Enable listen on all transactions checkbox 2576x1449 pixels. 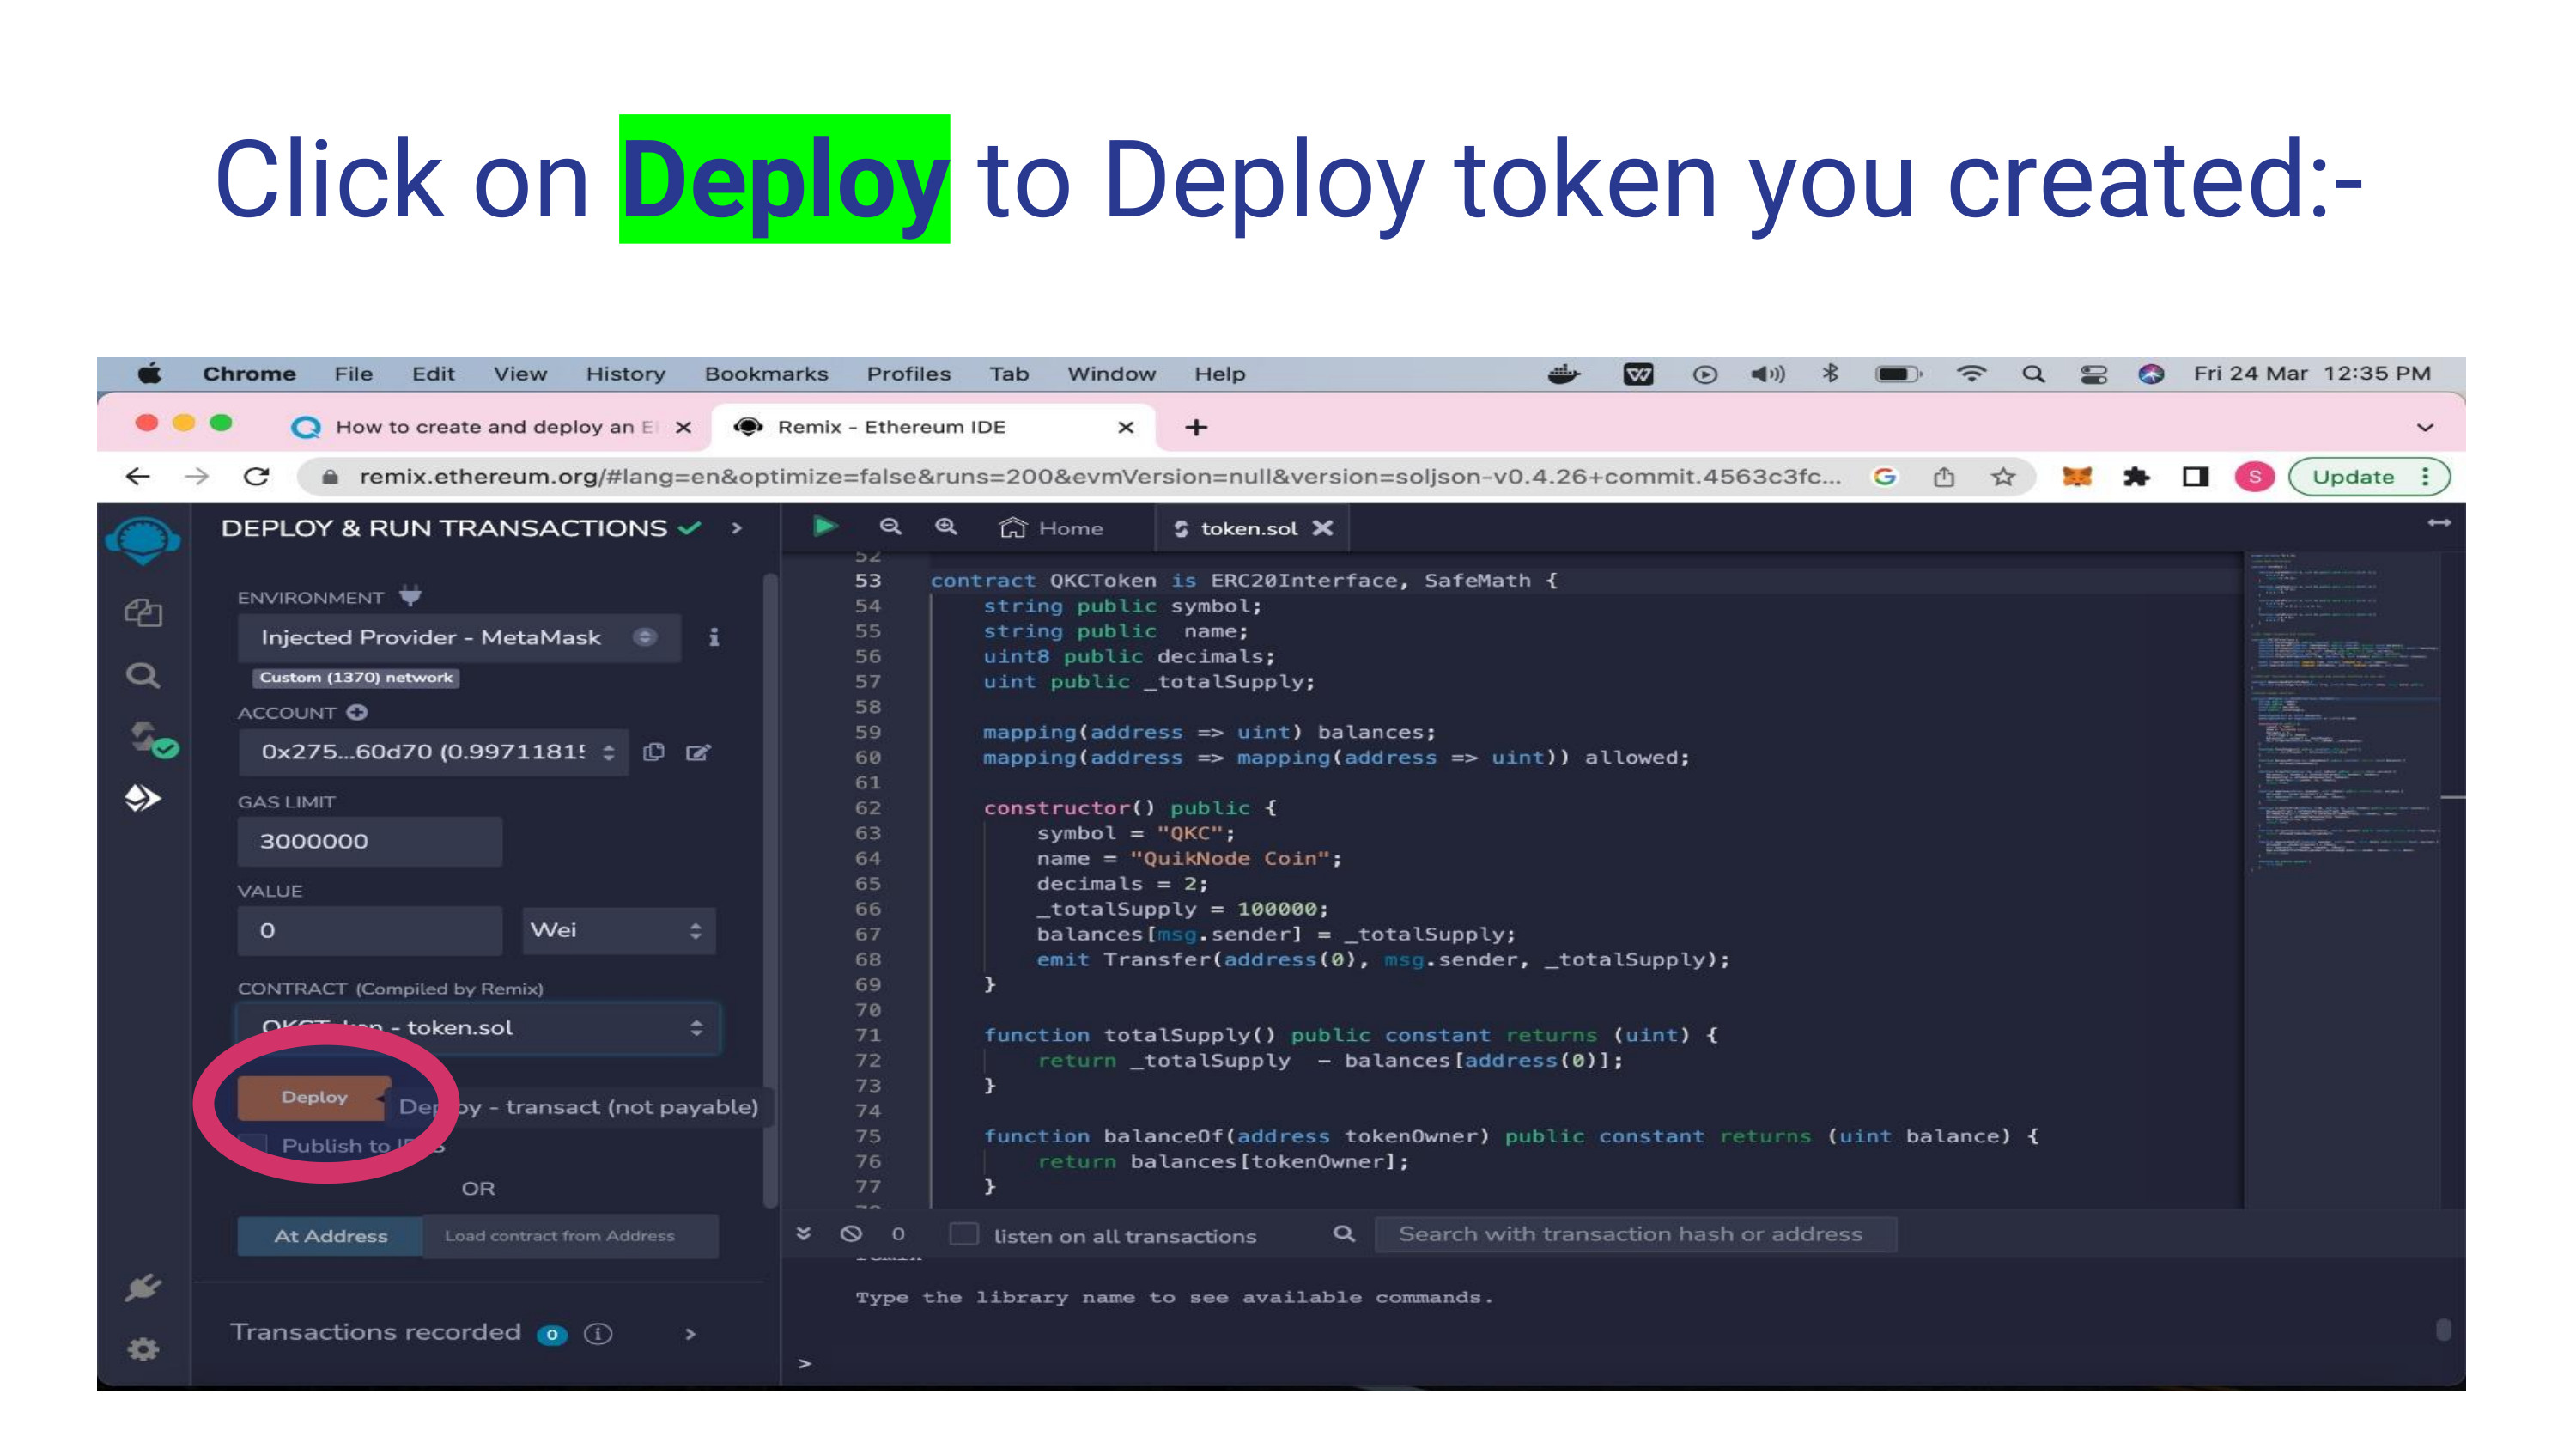point(963,1234)
